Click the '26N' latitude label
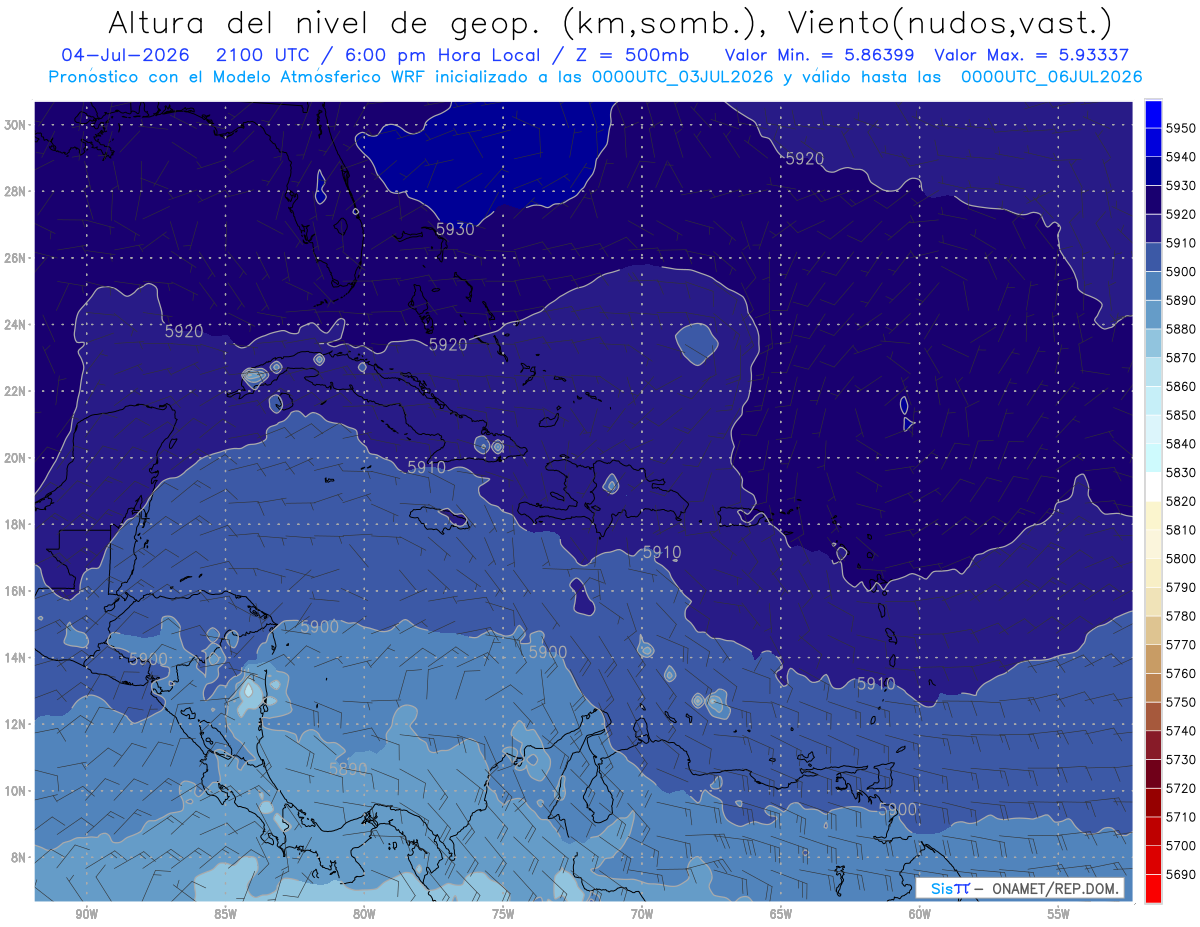1200x927 pixels. (x=15, y=258)
